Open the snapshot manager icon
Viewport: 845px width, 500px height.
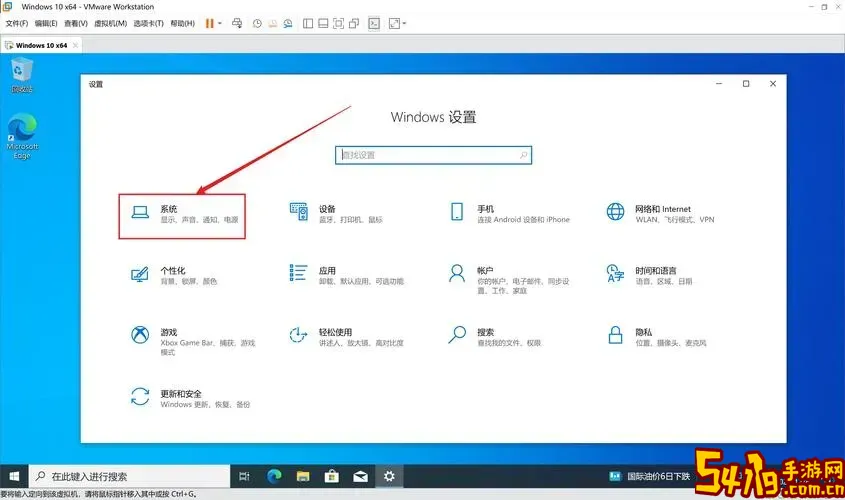pos(288,24)
